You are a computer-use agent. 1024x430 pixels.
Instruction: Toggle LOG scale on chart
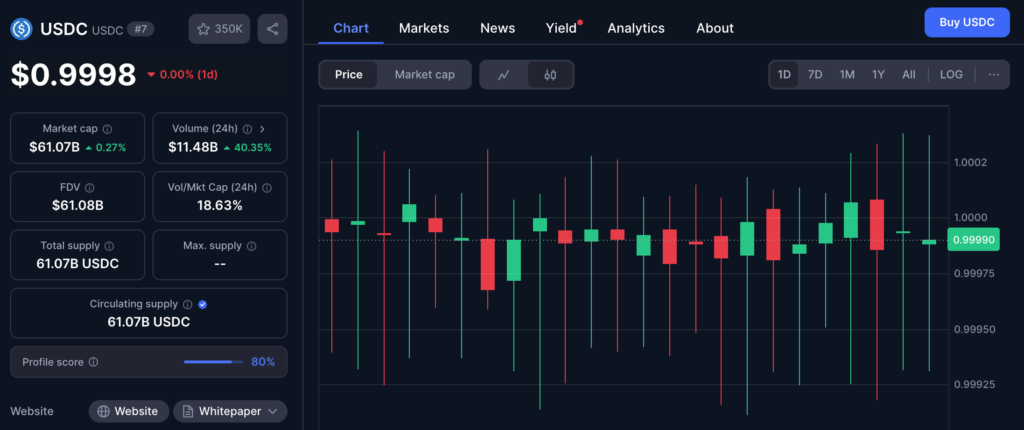coord(951,75)
